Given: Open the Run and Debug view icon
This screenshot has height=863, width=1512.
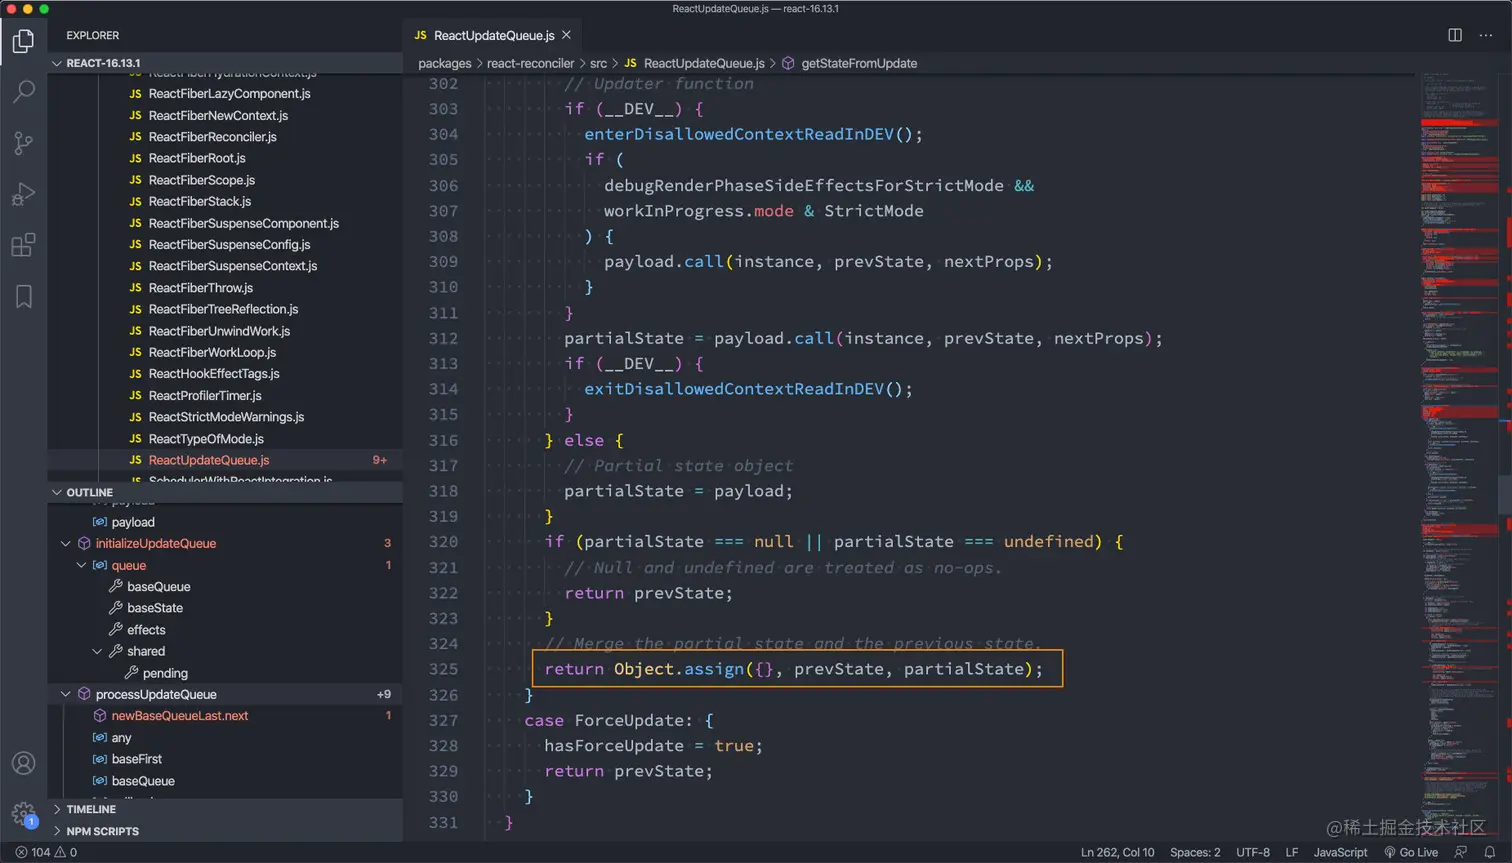Looking at the screenshot, I should (23, 194).
